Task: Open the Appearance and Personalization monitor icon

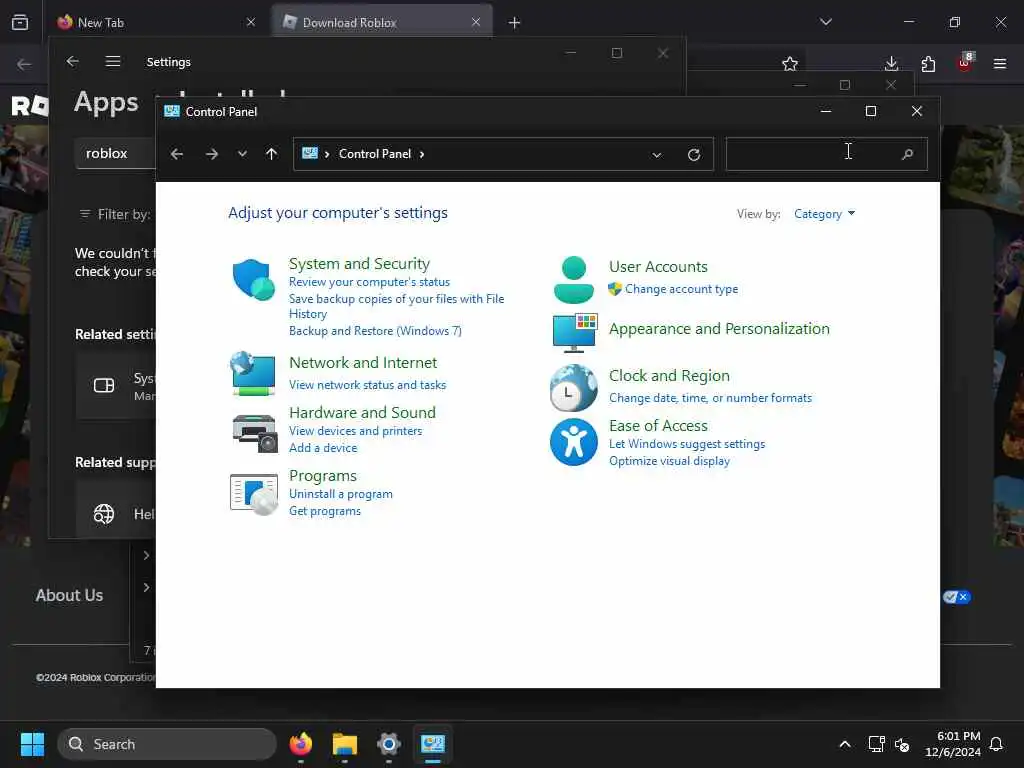Action: [574, 332]
